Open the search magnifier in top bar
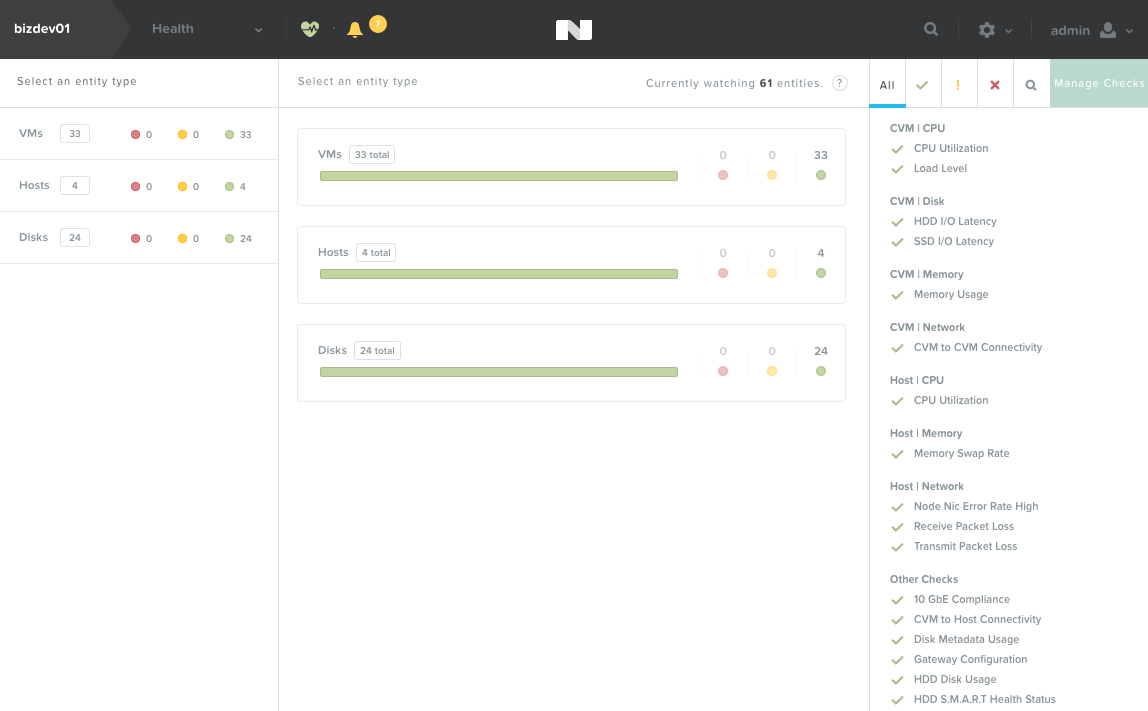The height and width of the screenshot is (711, 1148). [x=931, y=29]
